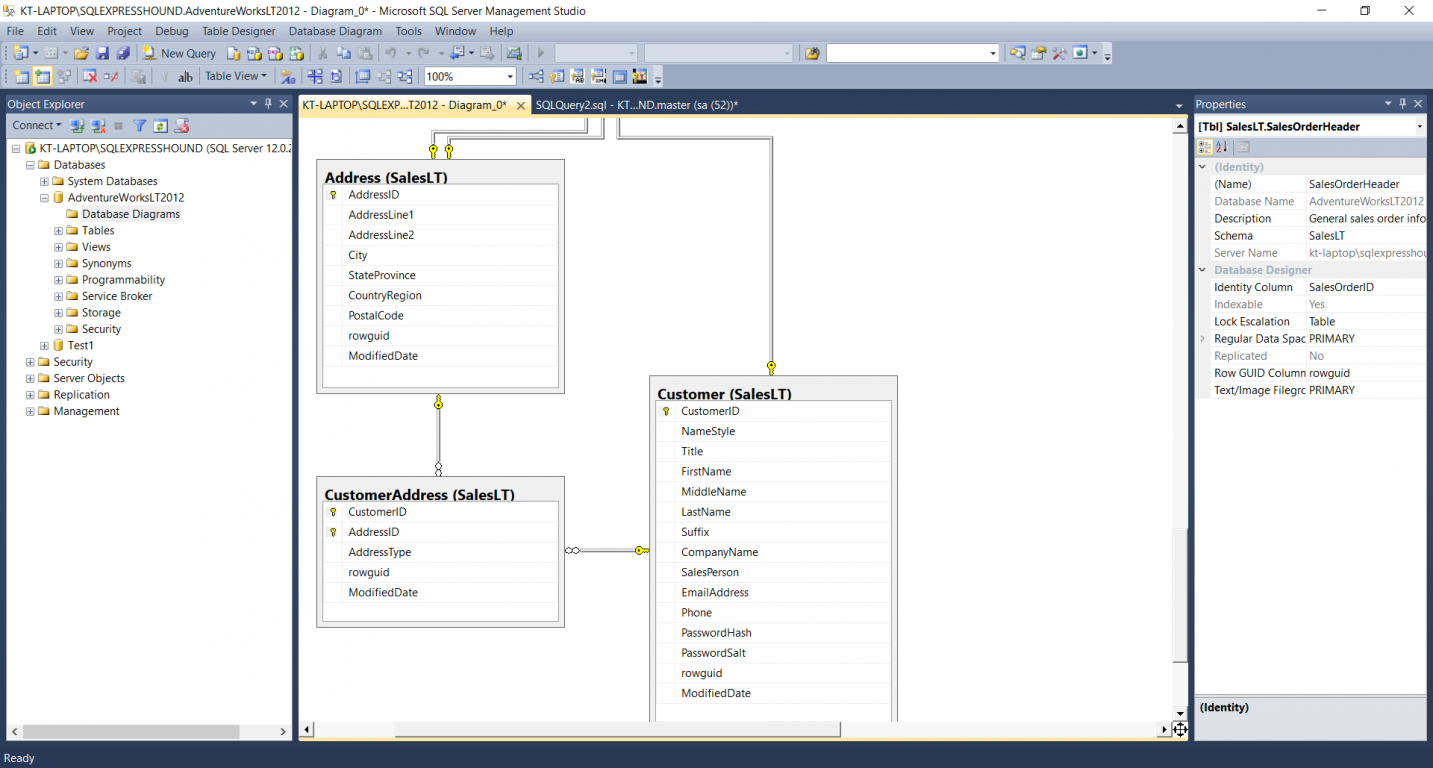Pin the Properties panel
Screen dimensions: 1433x768
[x=1403, y=104]
